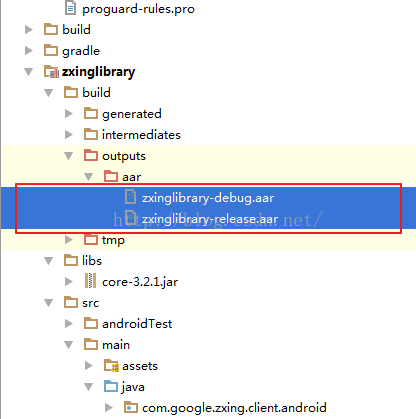416x419 pixels.
Task: Click the aar folder icon
Action: click(x=111, y=176)
